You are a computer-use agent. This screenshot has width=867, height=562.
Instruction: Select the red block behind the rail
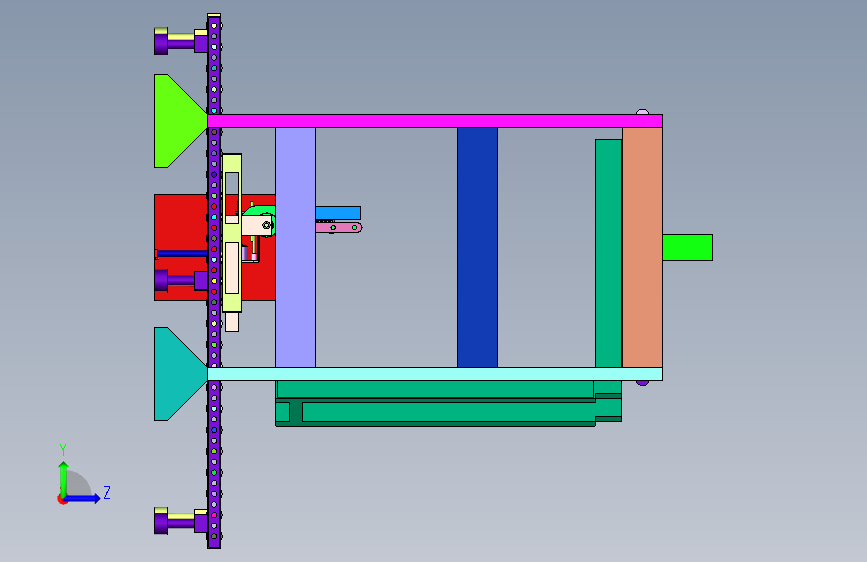pos(181,221)
